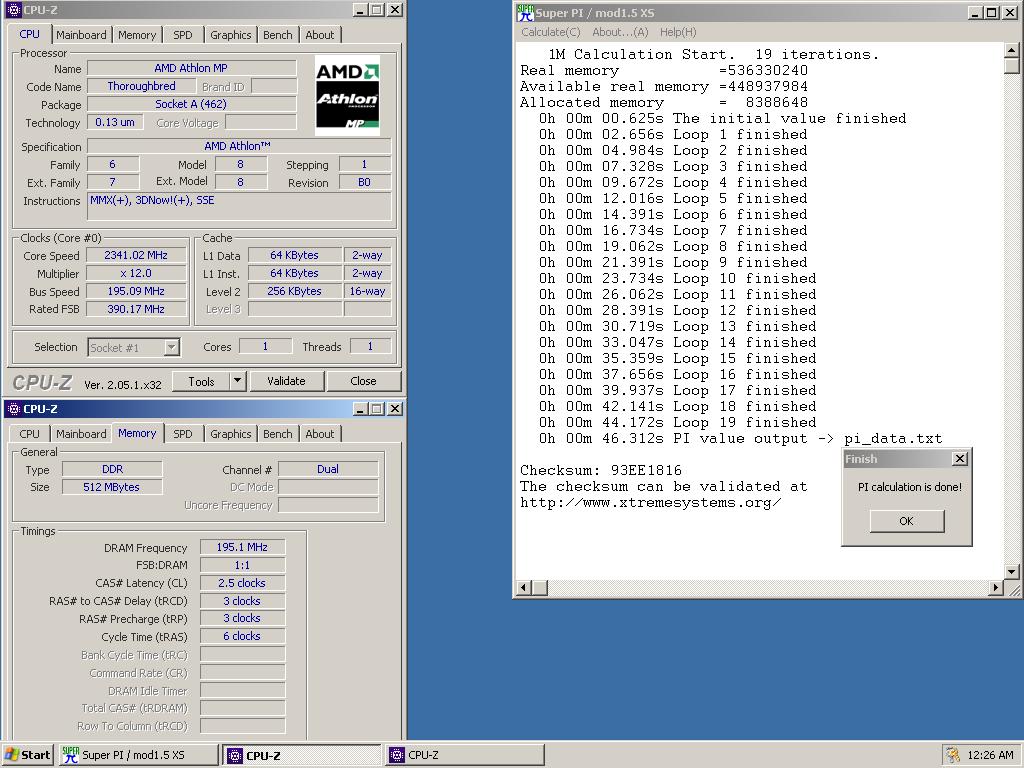Click the PI value output pi_data.txt line
This screenshot has width=1024, height=768.
pyautogui.click(x=741, y=438)
